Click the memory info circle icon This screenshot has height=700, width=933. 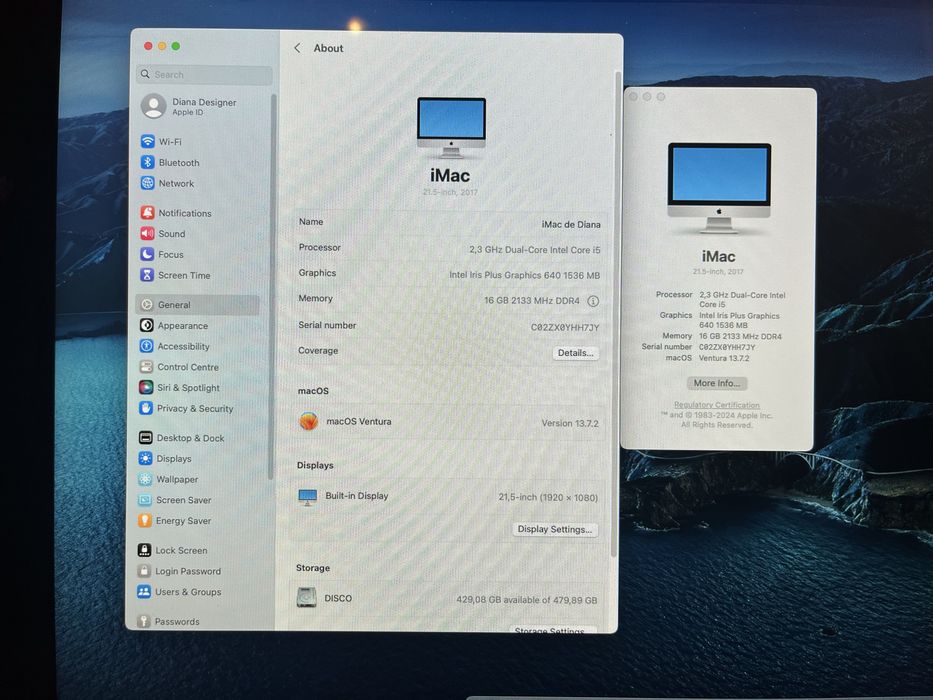pos(593,301)
